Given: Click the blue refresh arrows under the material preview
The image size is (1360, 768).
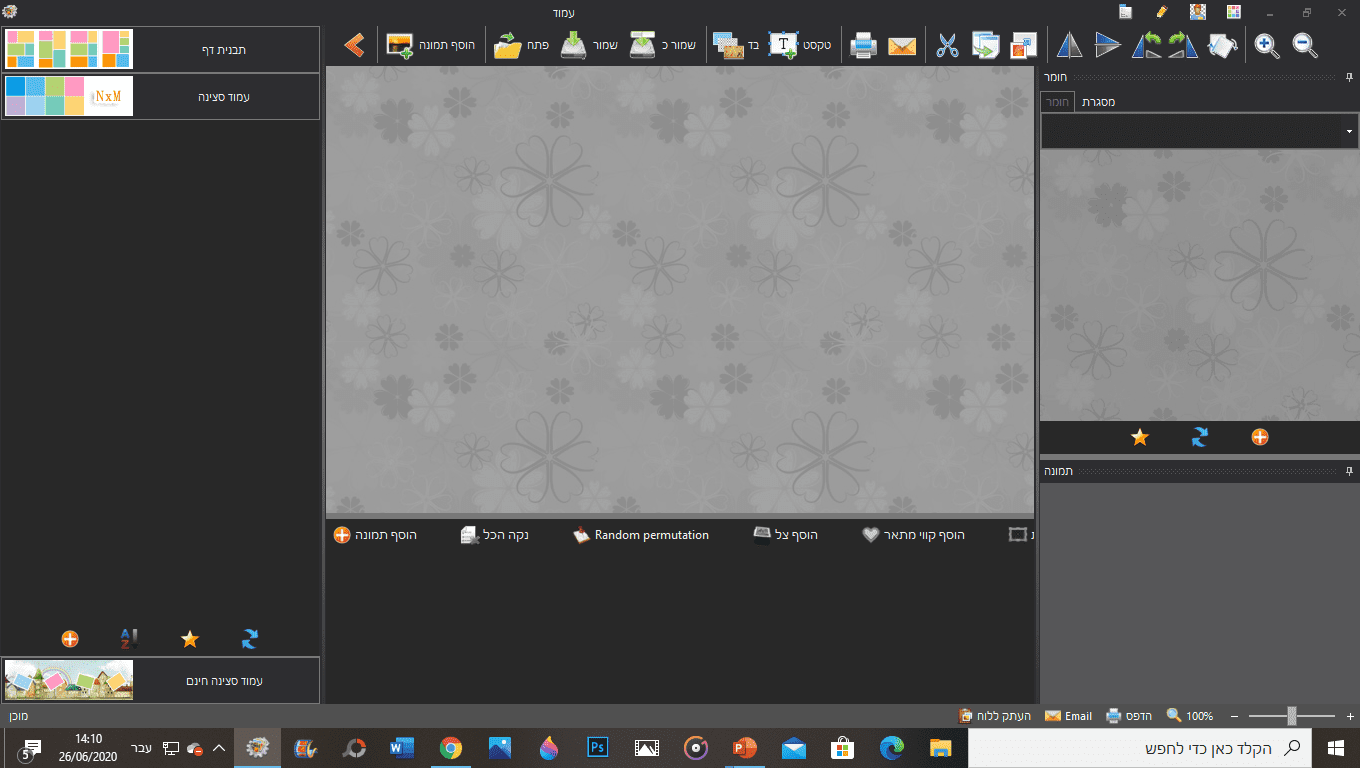Looking at the screenshot, I should click(1199, 437).
